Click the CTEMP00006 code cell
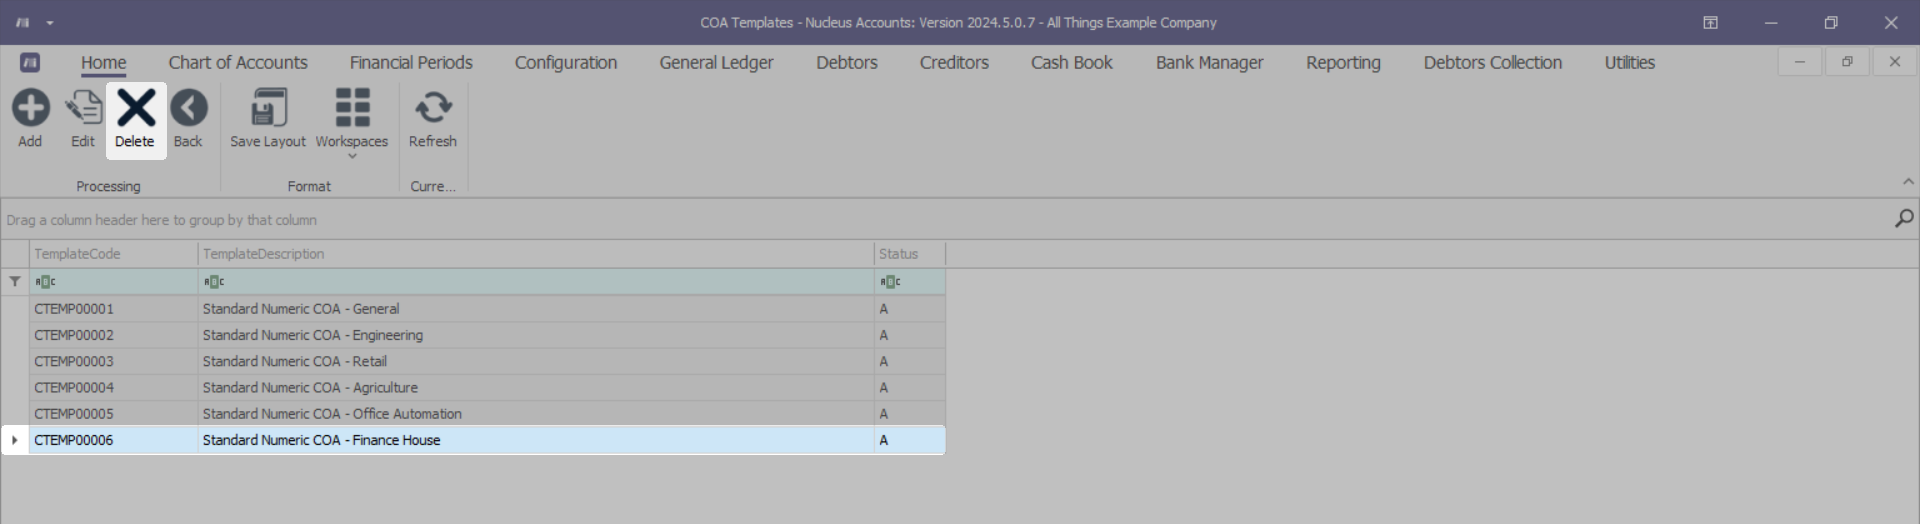The height and width of the screenshot is (524, 1920). pyautogui.click(x=113, y=440)
